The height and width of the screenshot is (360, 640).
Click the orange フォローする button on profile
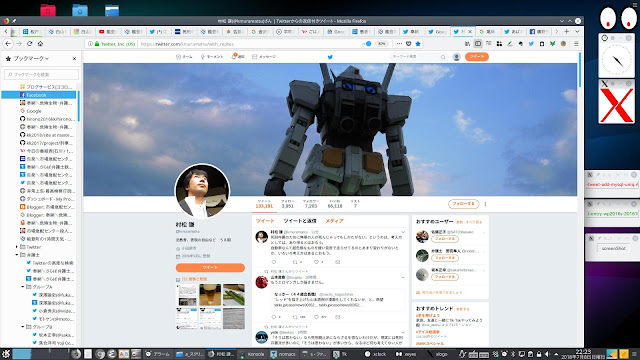click(x=463, y=204)
